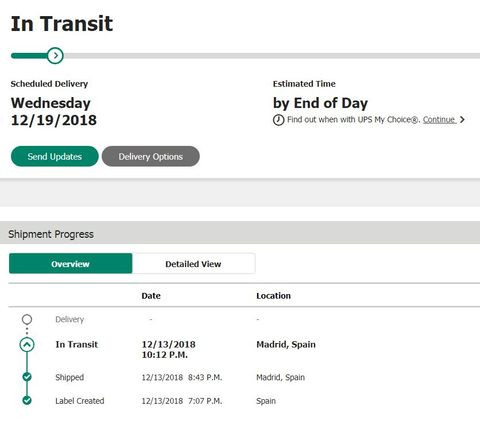Click the clock icon beside Find out when

279,120
